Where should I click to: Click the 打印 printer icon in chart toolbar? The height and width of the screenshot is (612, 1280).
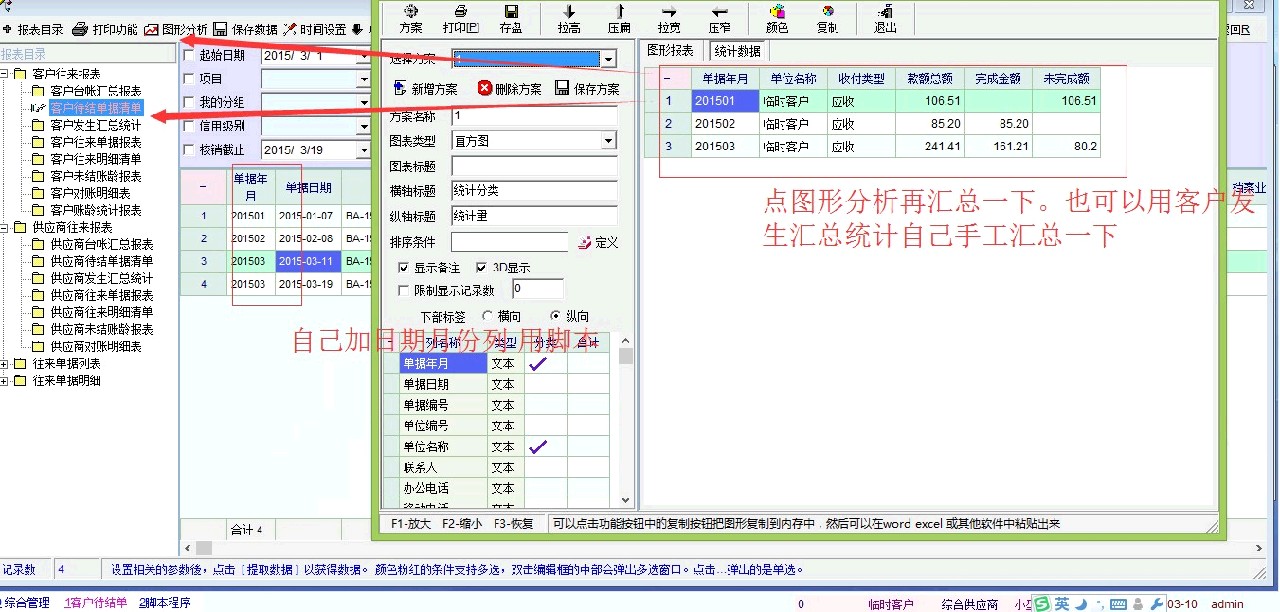click(x=461, y=12)
